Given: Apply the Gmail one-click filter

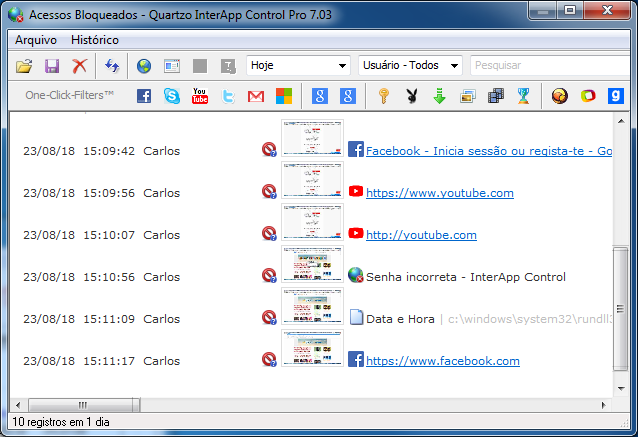Looking at the screenshot, I should point(256,97).
